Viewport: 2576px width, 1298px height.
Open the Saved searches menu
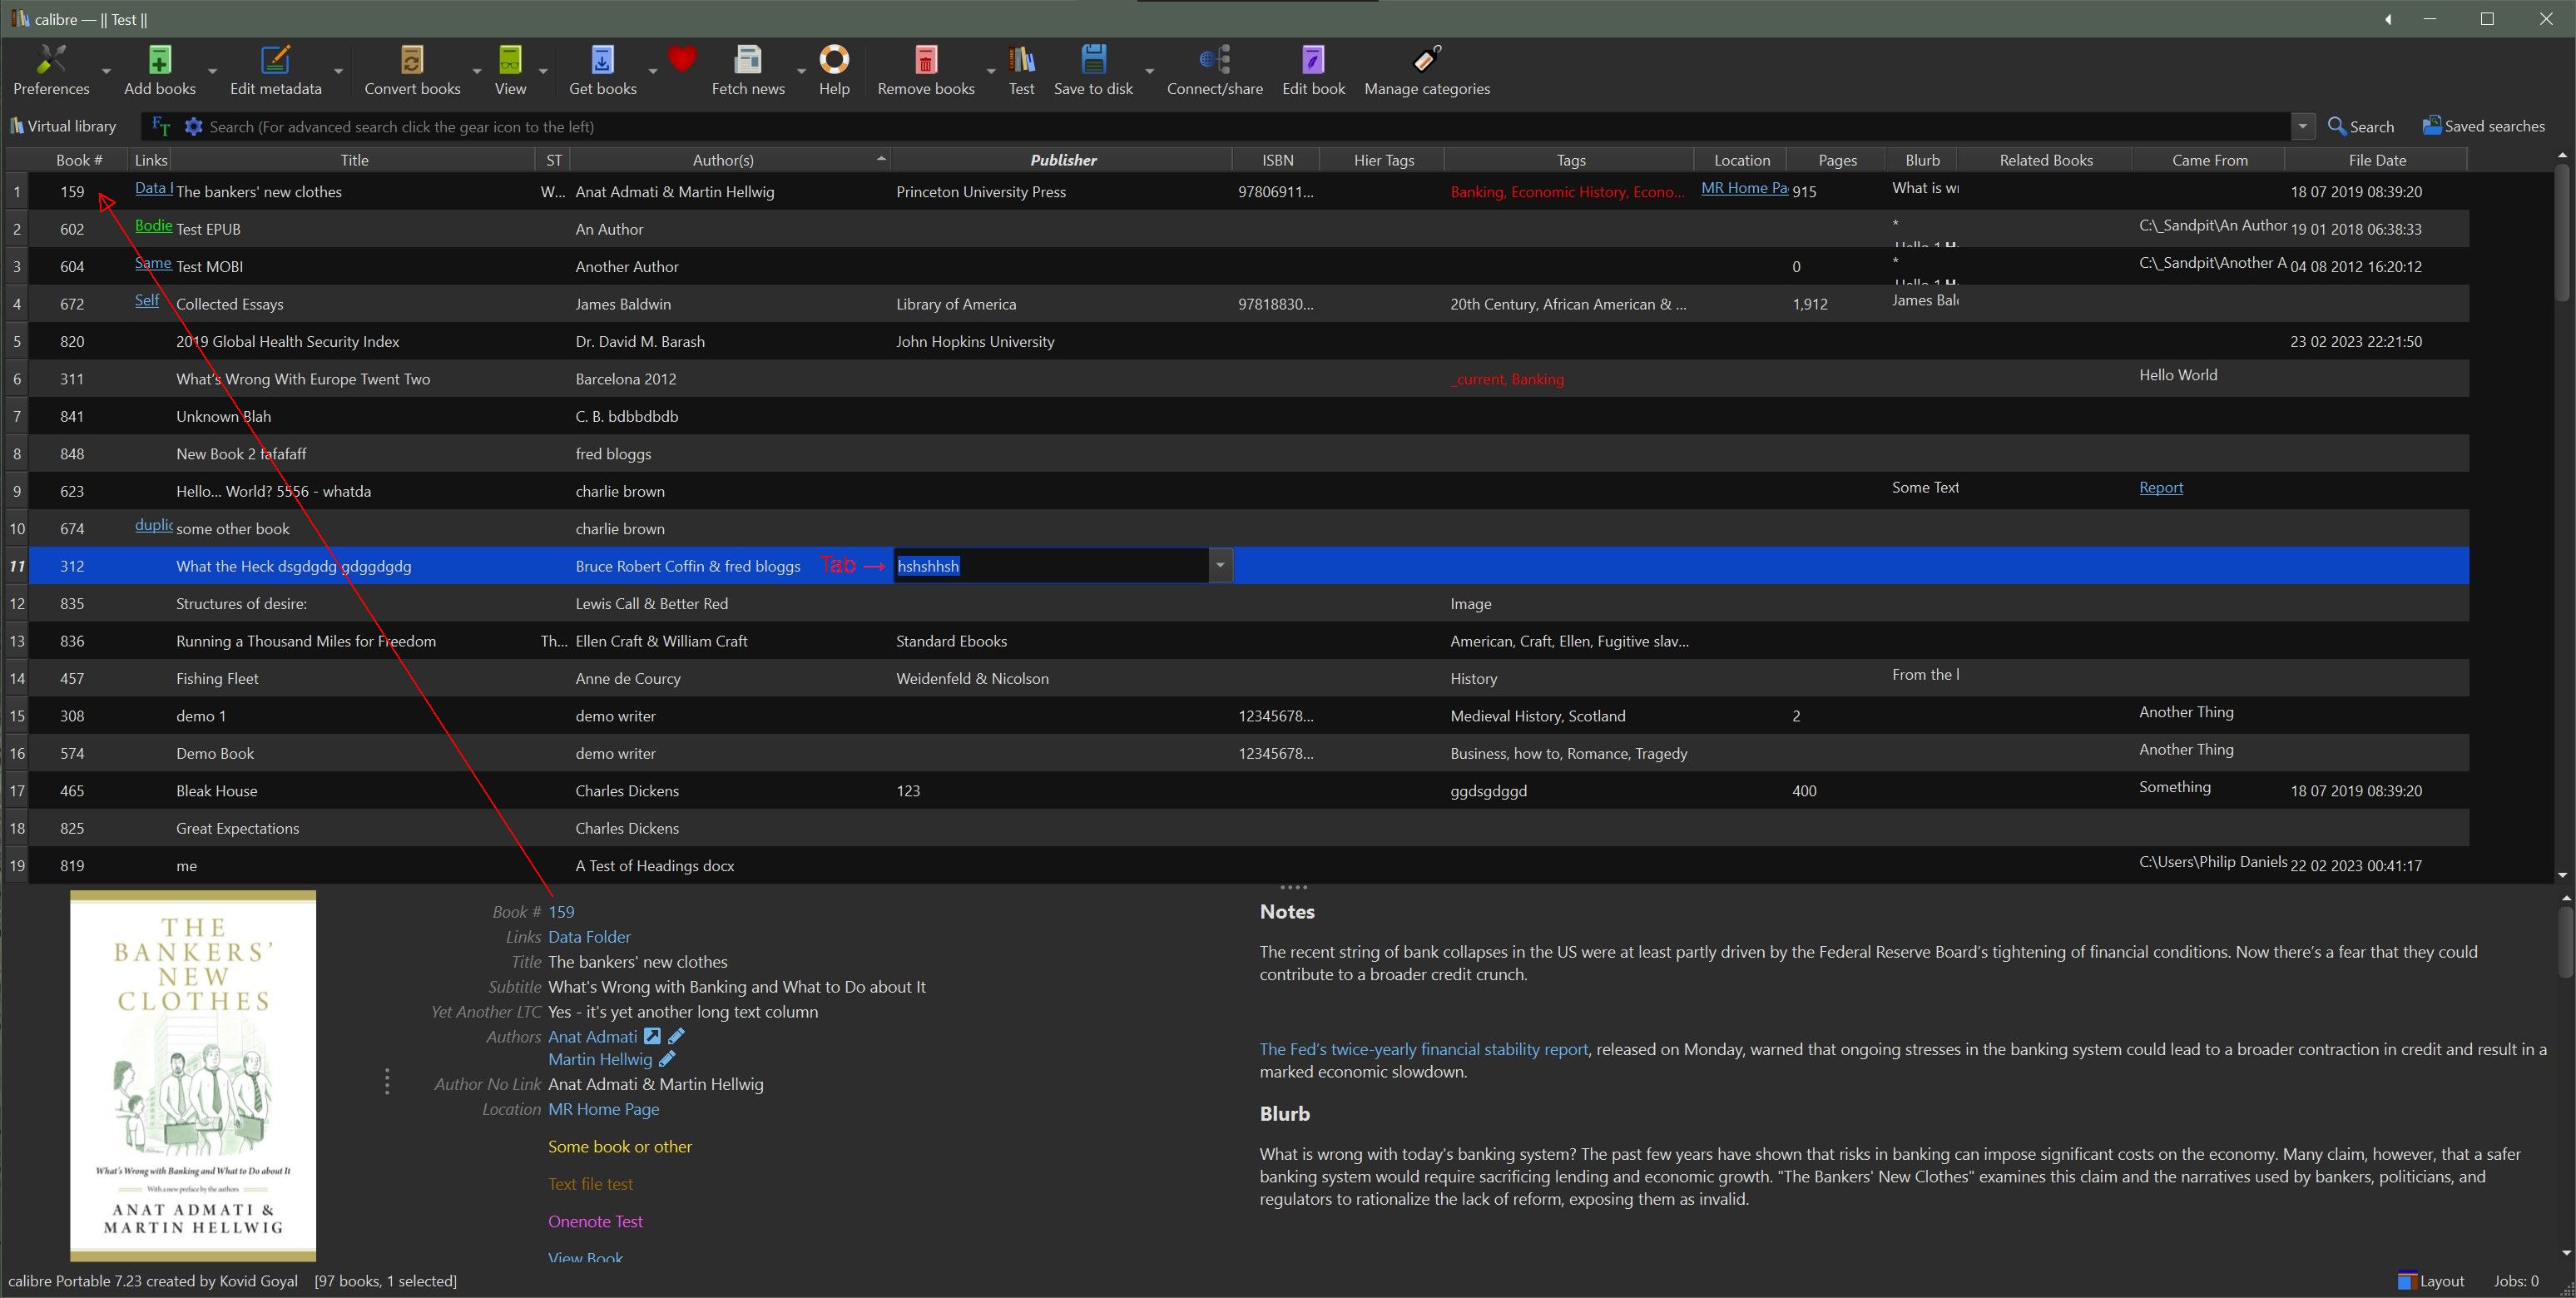coord(2483,126)
